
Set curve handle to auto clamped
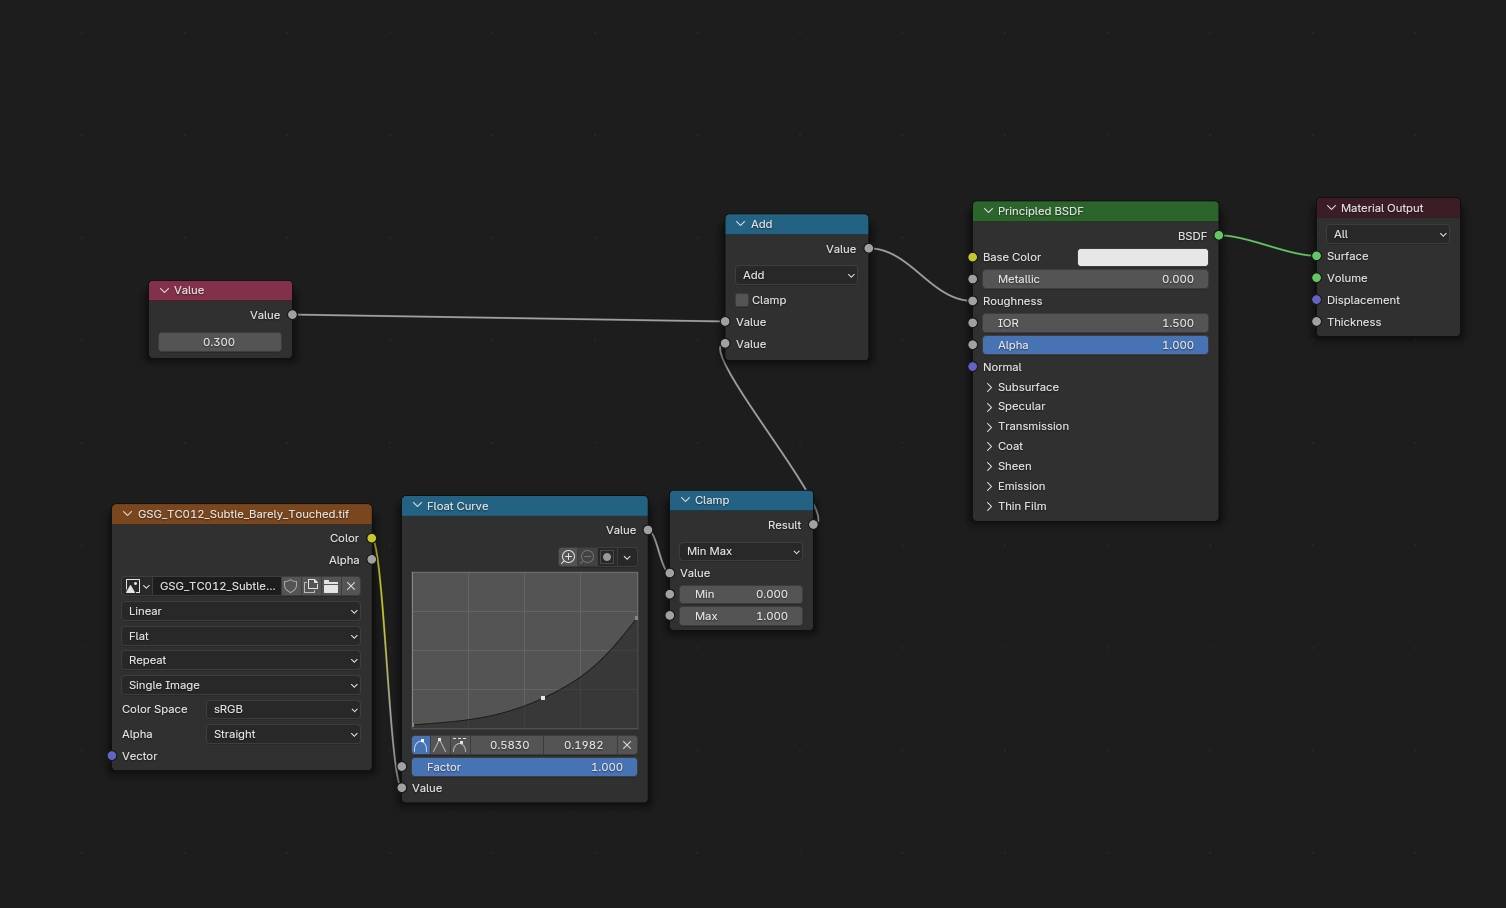point(459,745)
